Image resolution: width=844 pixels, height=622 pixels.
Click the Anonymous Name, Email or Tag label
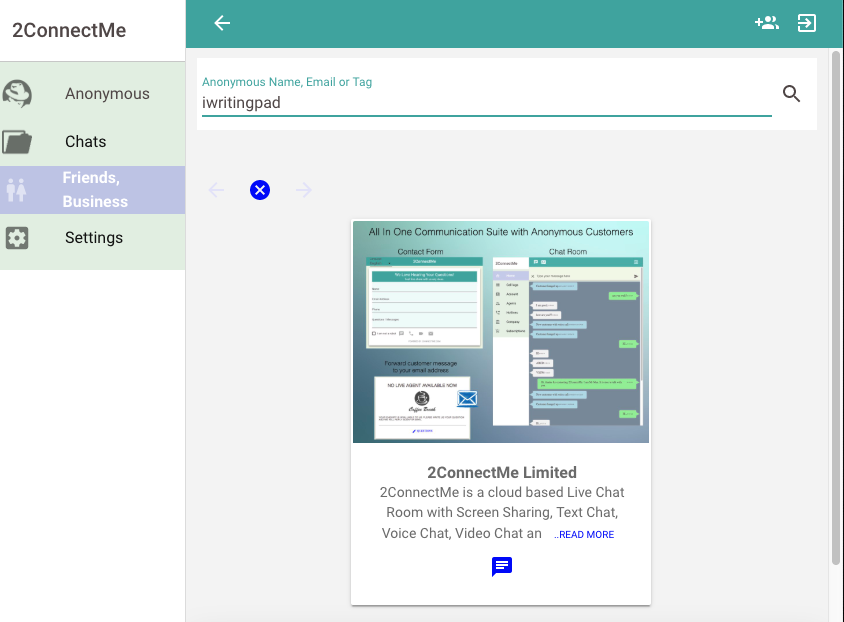287,82
